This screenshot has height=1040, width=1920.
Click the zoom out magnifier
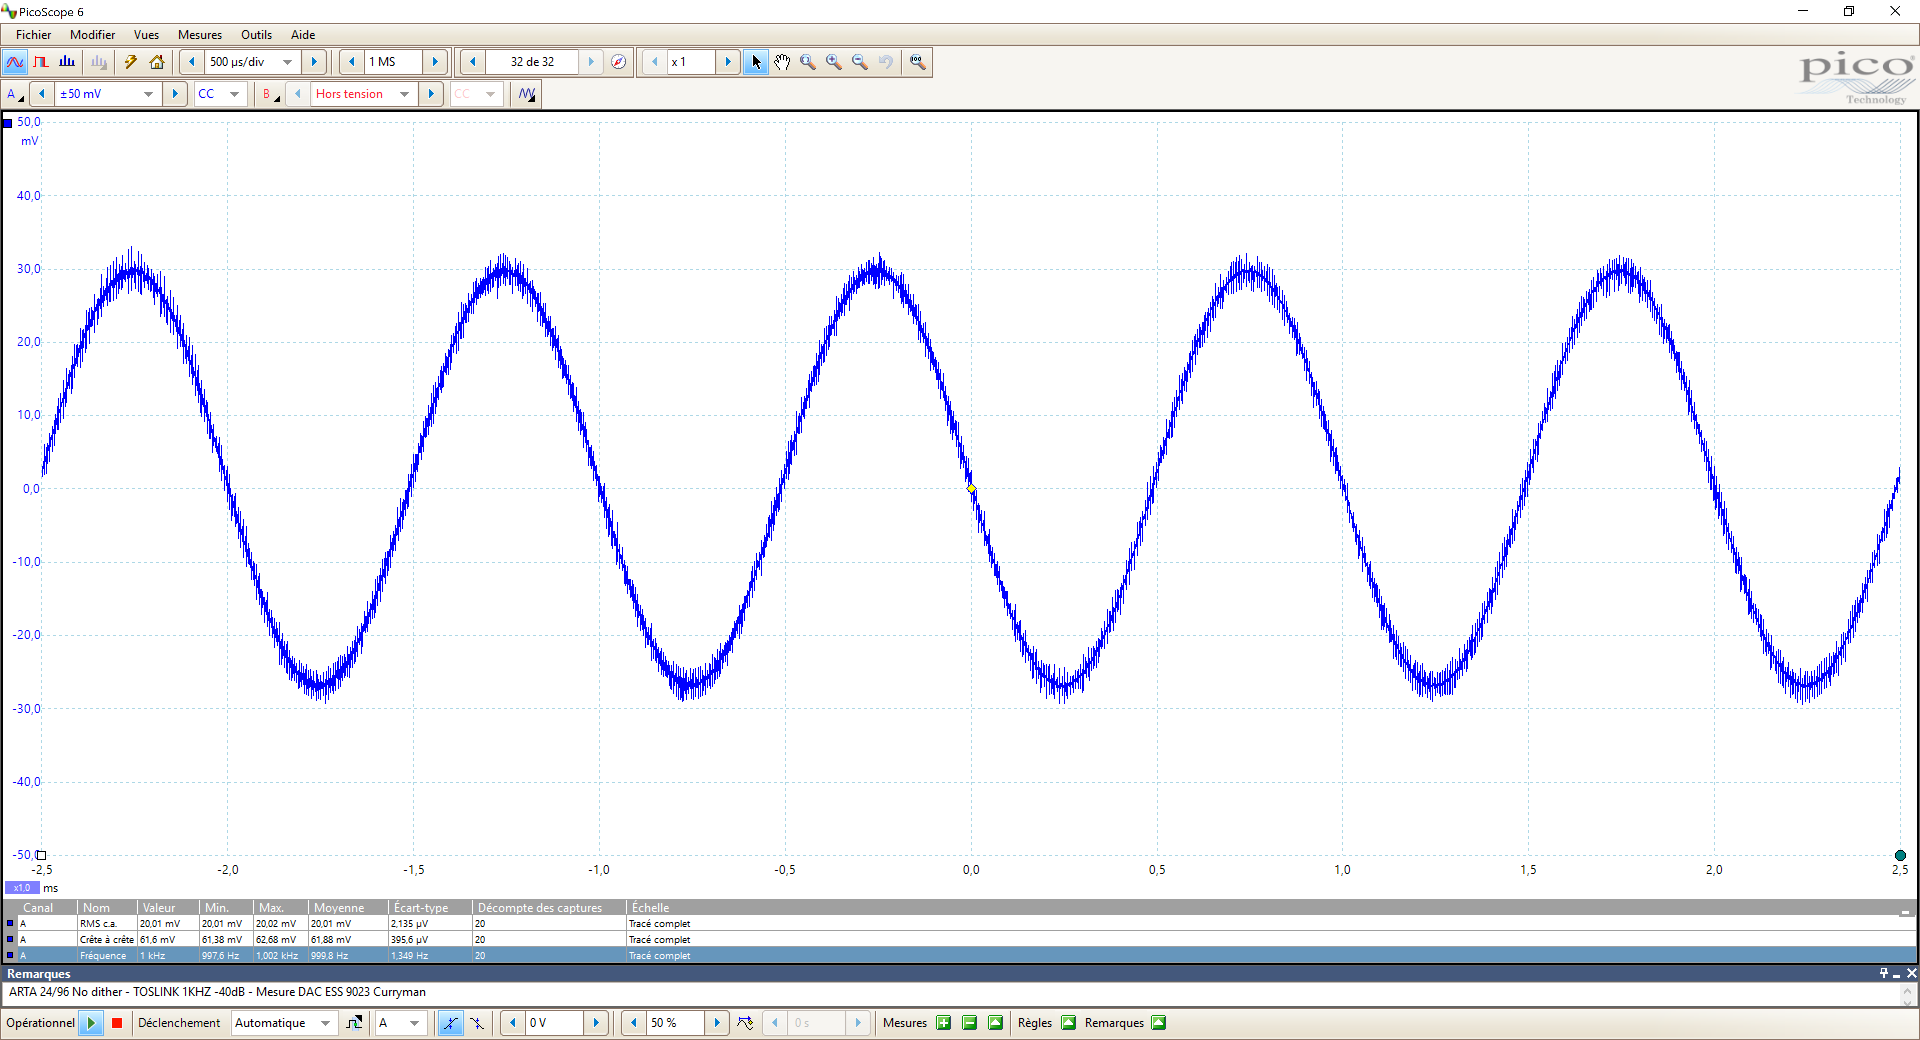click(860, 62)
